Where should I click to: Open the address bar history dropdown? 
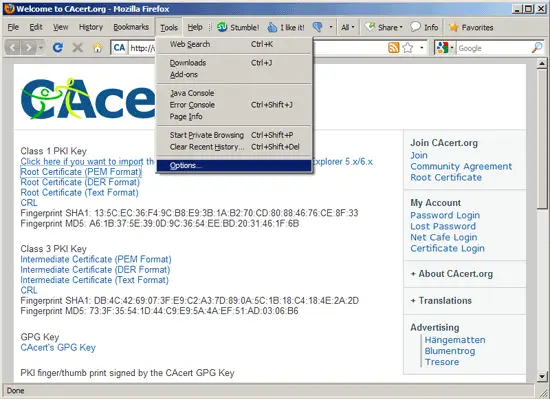[422, 48]
